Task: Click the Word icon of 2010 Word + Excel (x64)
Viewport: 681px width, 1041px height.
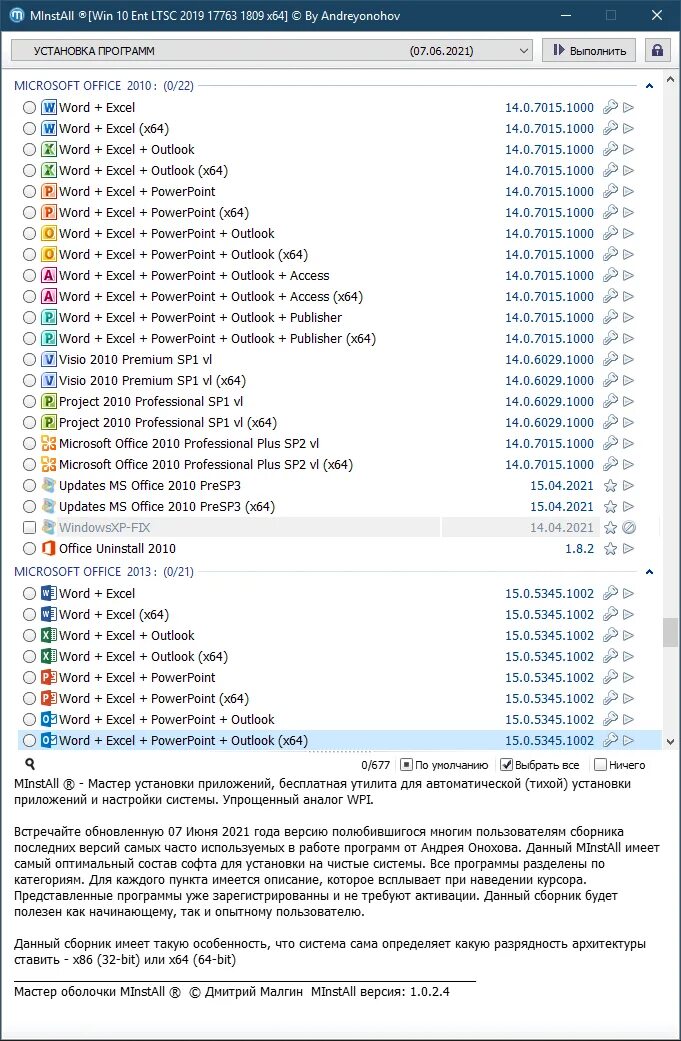Action: [48, 128]
